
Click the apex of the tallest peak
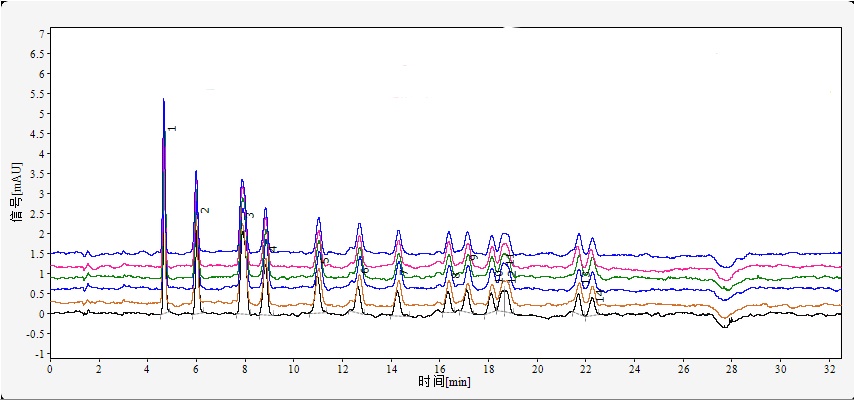tap(164, 100)
